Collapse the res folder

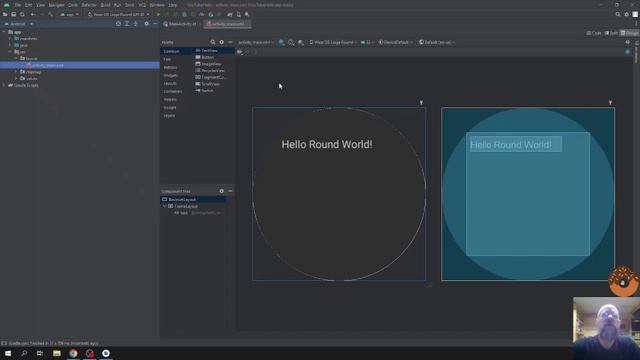[x=11, y=52]
